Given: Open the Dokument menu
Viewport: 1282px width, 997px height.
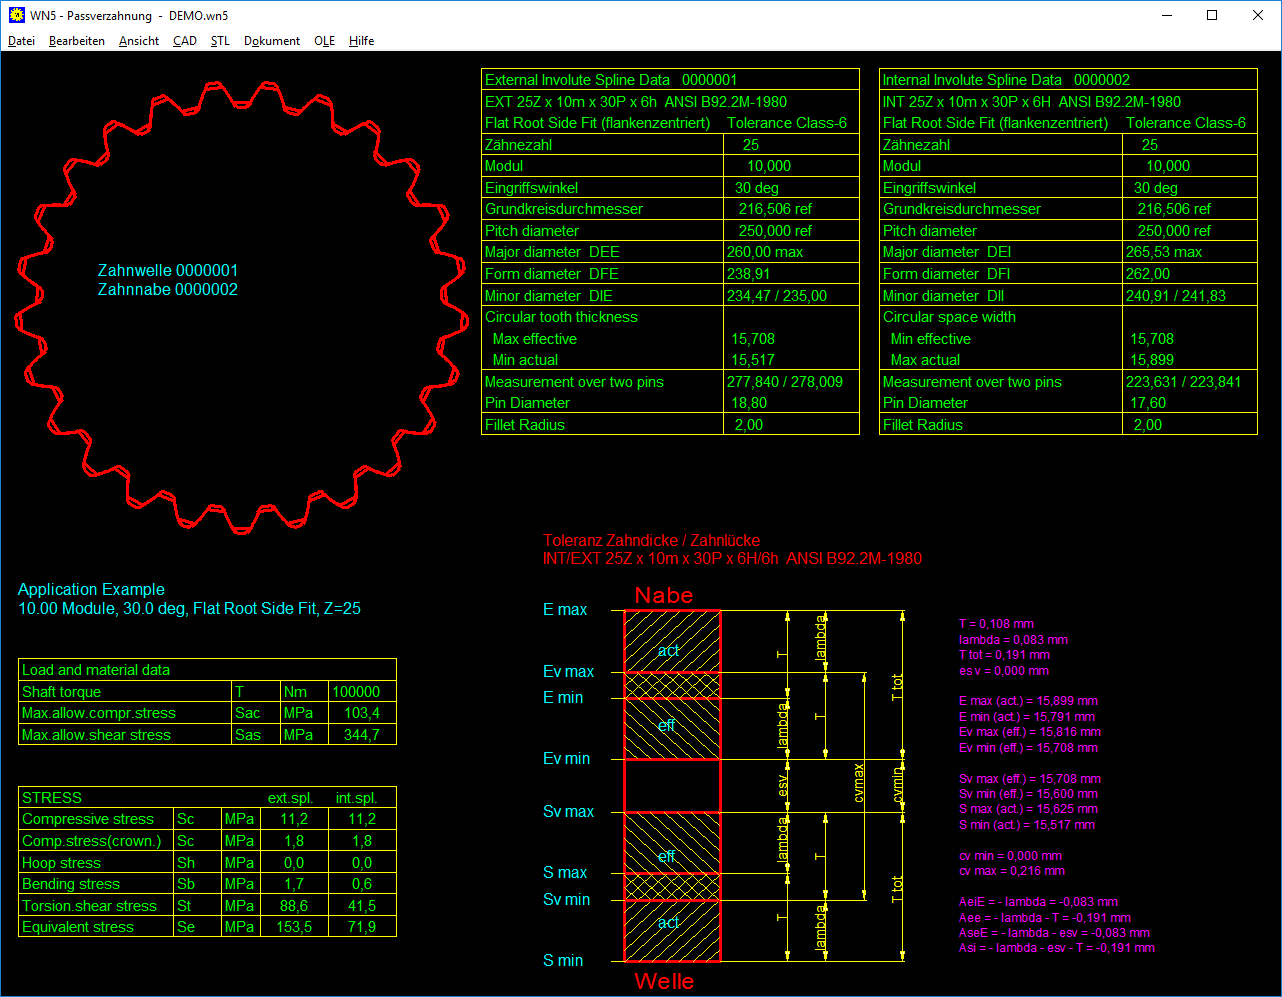Looking at the screenshot, I should pos(272,41).
